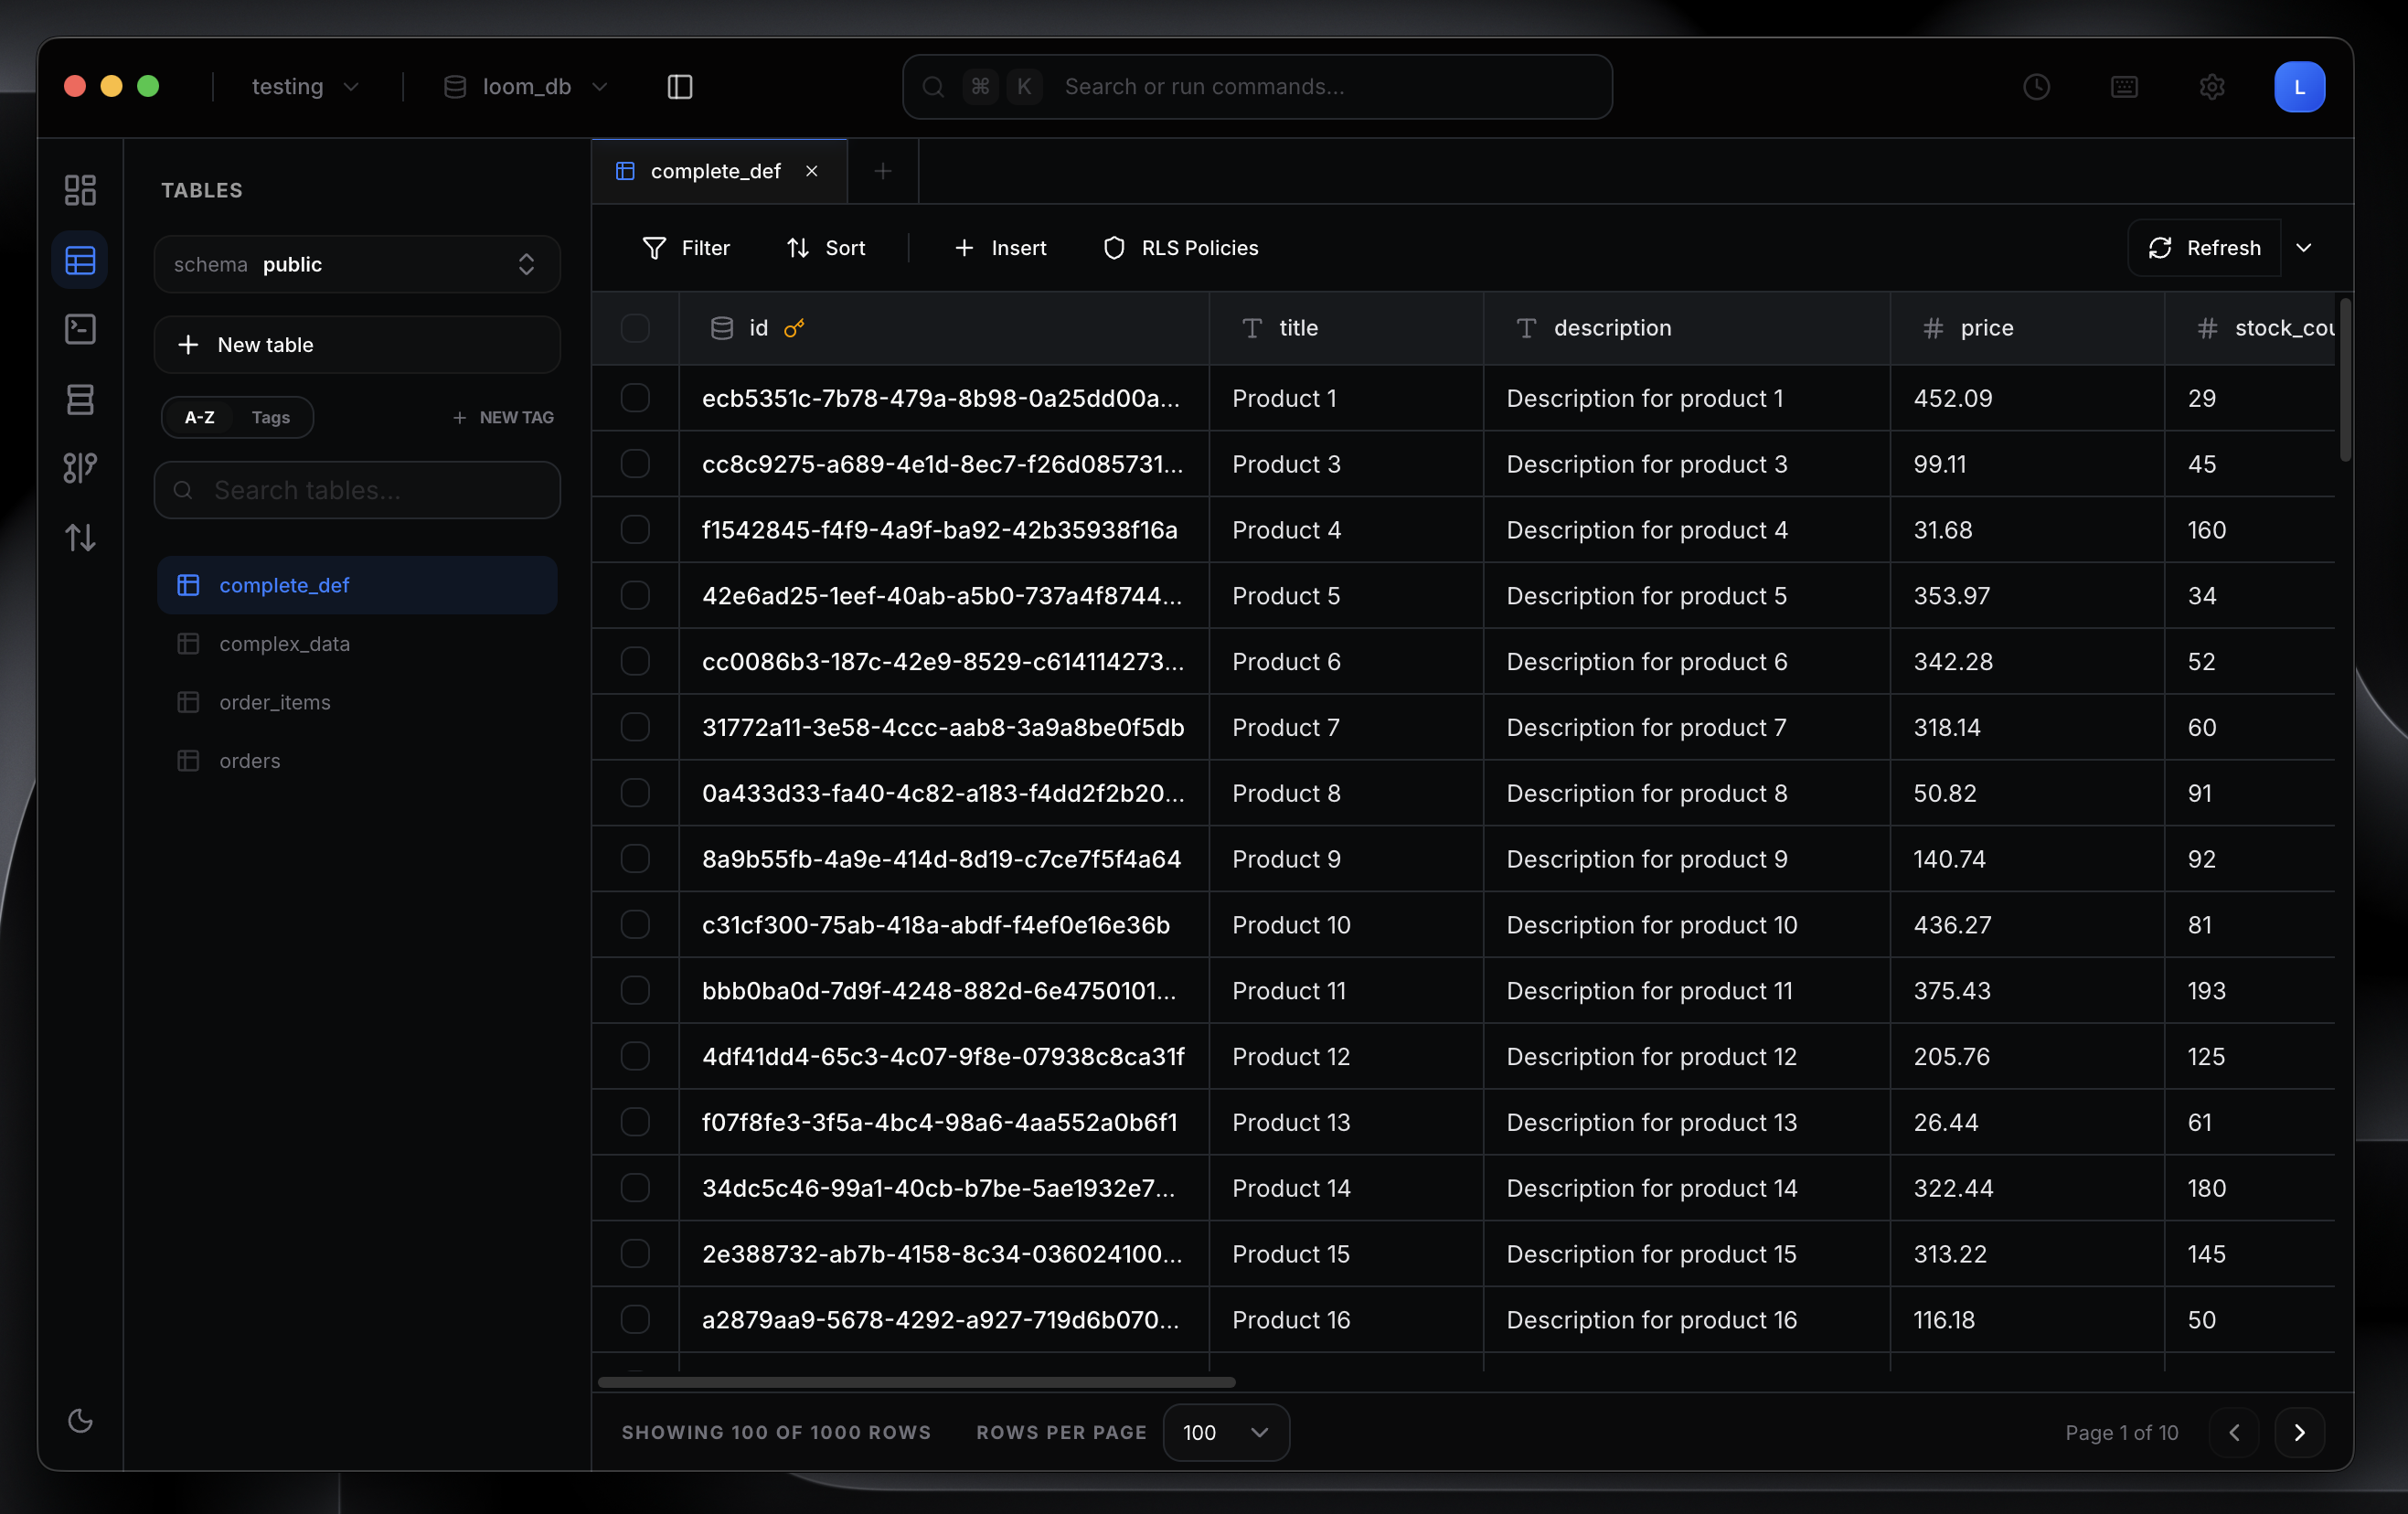
Task: Select the Product 7 row checkbox
Action: (635, 727)
